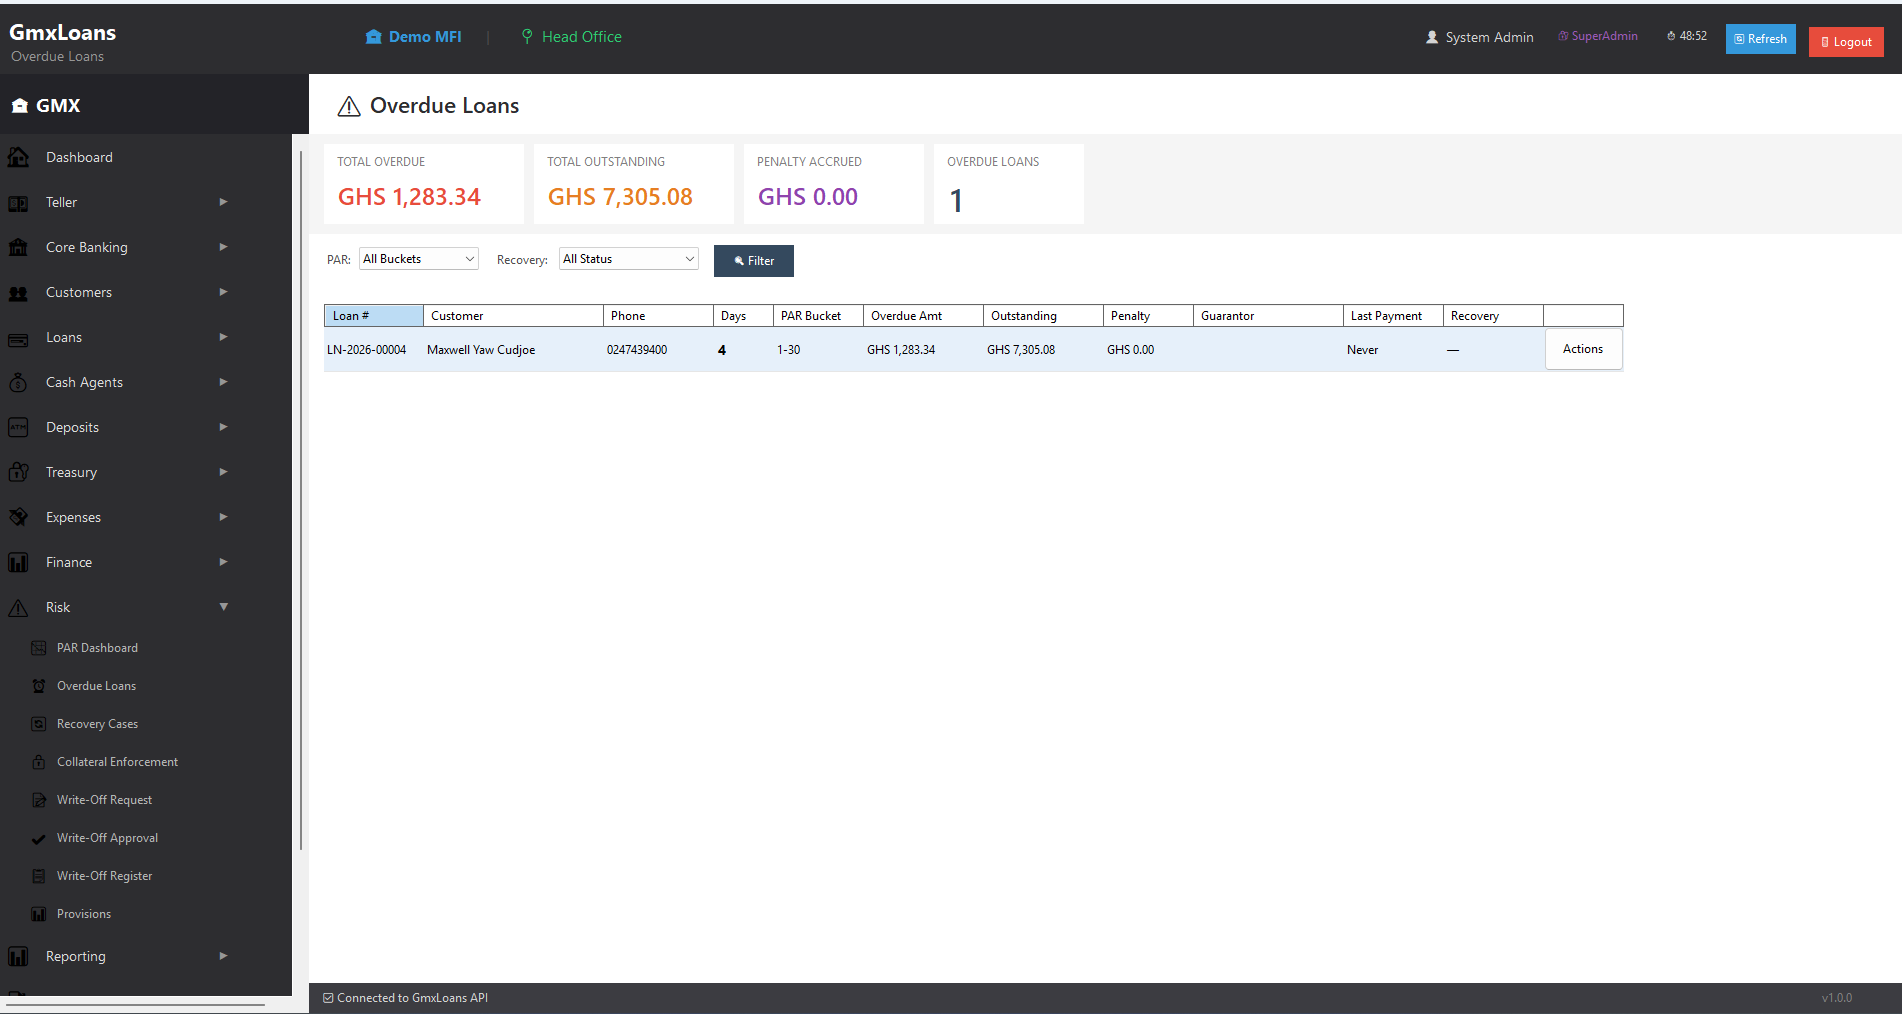Click the Risk warning triangle icon
The width and height of the screenshot is (1902, 1014).
tap(18, 608)
